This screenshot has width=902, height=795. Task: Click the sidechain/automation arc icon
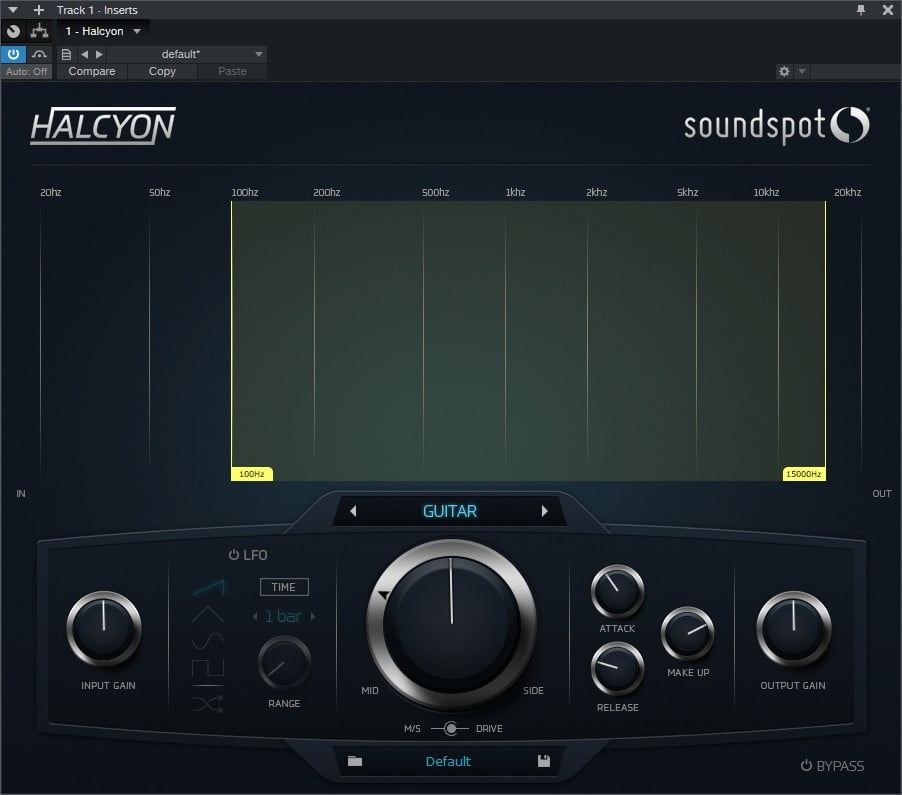39,54
